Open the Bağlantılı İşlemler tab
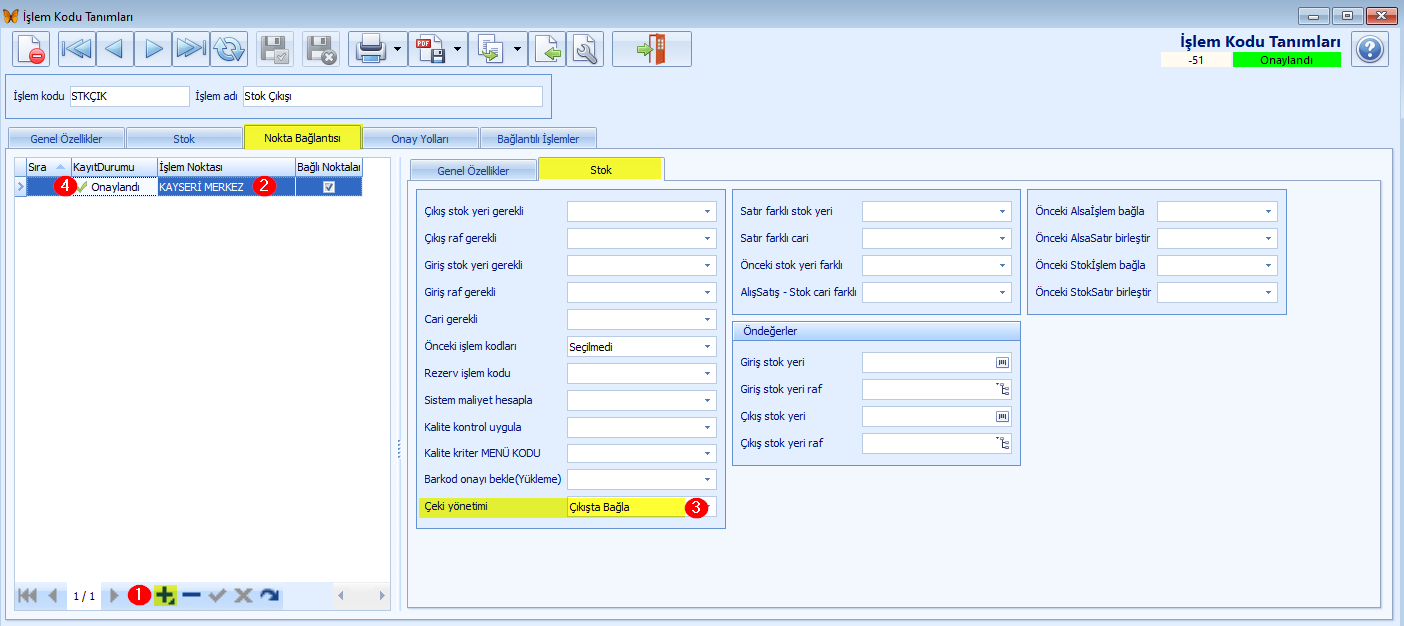The height and width of the screenshot is (626, 1404). tap(538, 138)
